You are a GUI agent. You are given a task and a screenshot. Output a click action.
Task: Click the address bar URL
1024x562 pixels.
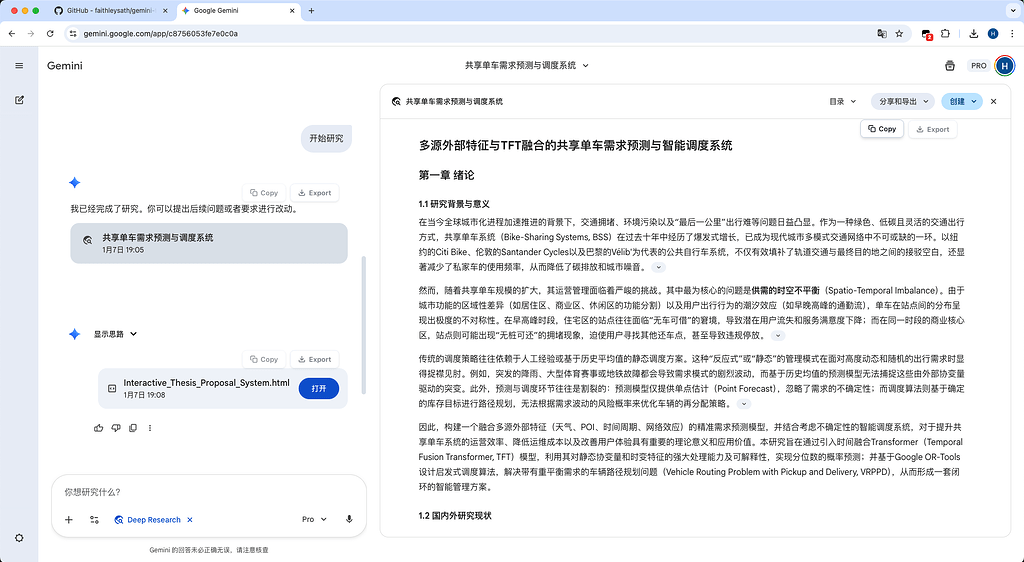click(x=161, y=33)
